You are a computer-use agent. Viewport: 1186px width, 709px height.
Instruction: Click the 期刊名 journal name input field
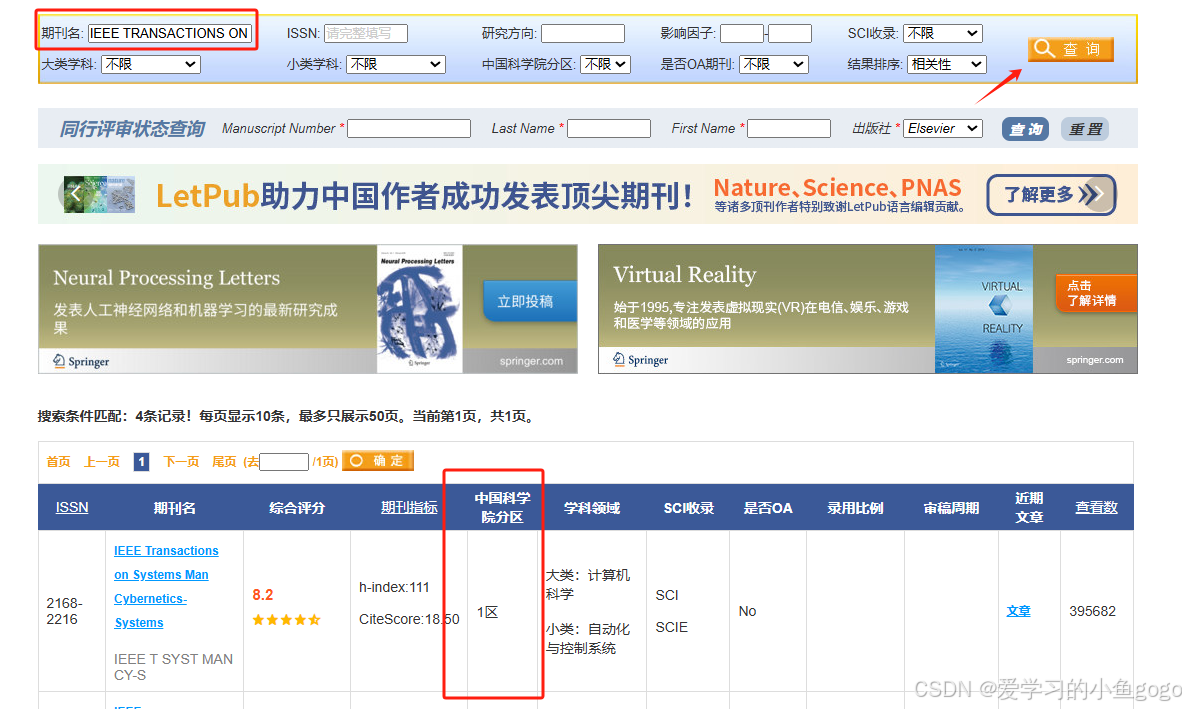169,33
